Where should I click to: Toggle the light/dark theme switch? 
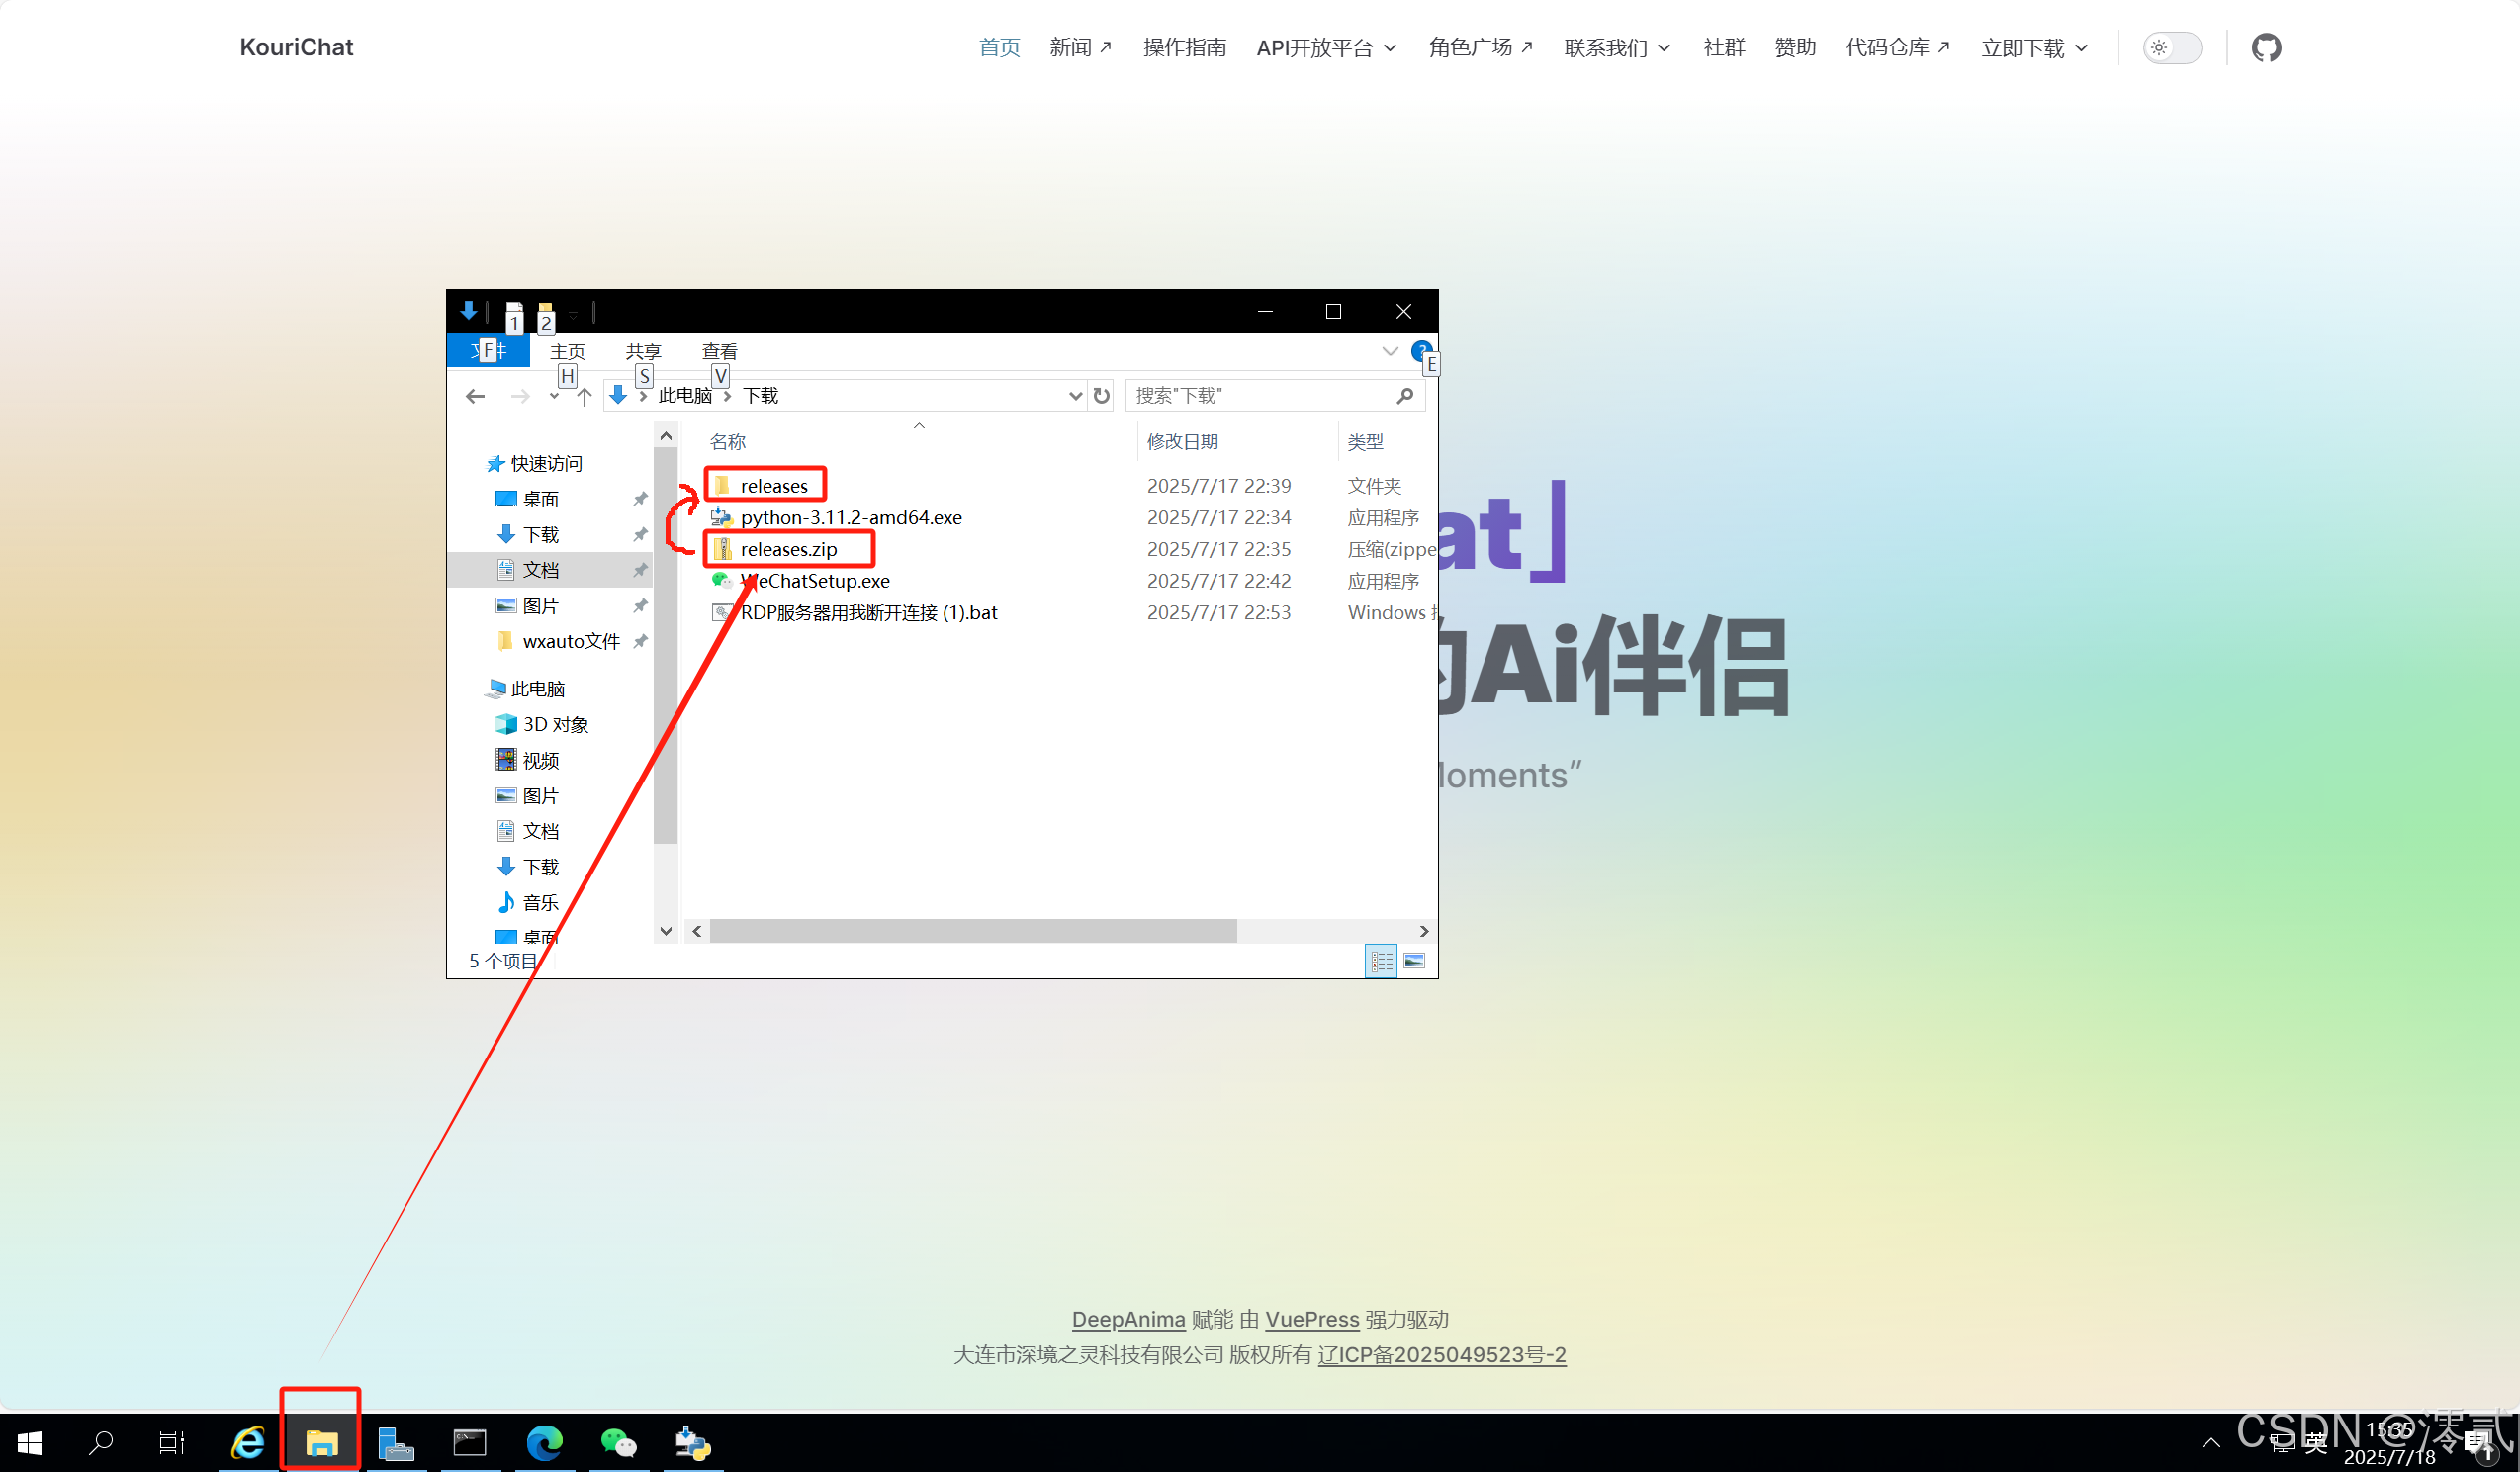[2171, 47]
